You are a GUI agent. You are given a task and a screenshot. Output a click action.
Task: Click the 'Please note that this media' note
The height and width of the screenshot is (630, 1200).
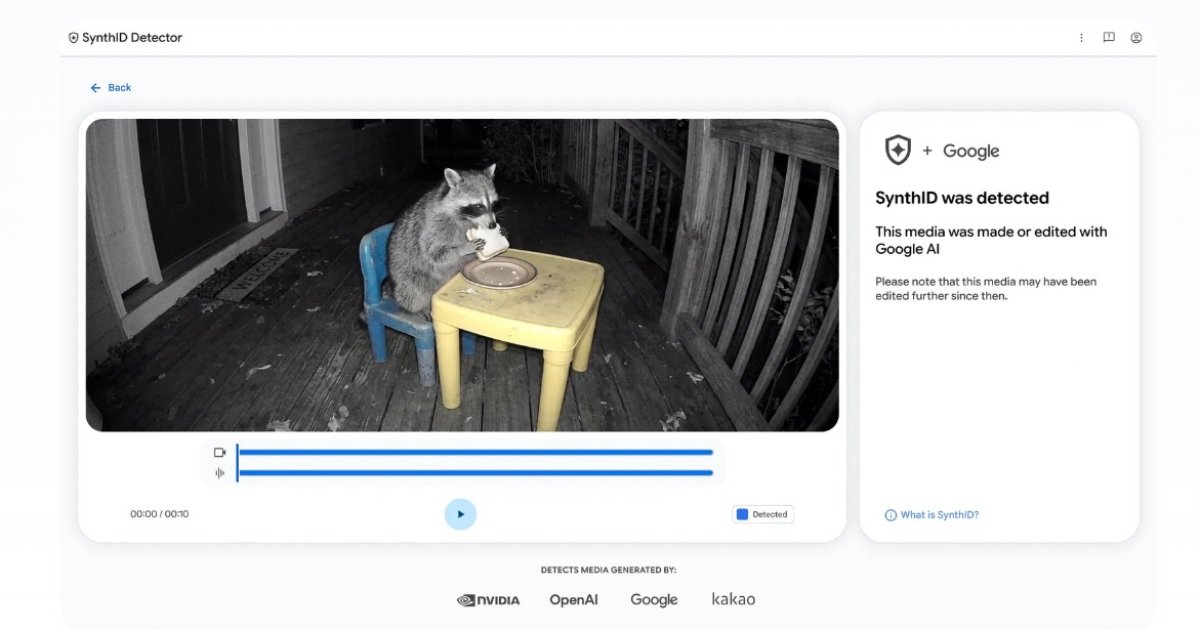[986, 289]
